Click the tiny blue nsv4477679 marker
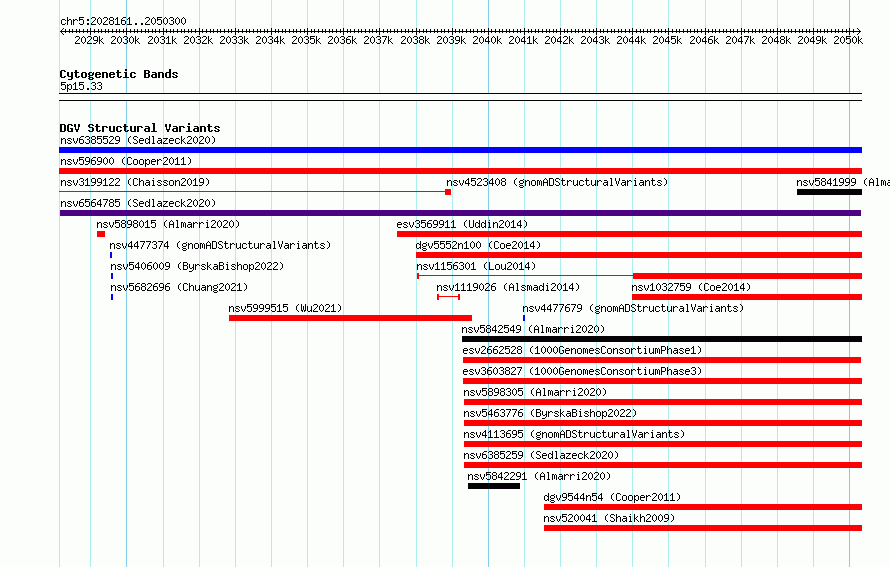Image resolution: width=890 pixels, height=567 pixels. (x=524, y=318)
